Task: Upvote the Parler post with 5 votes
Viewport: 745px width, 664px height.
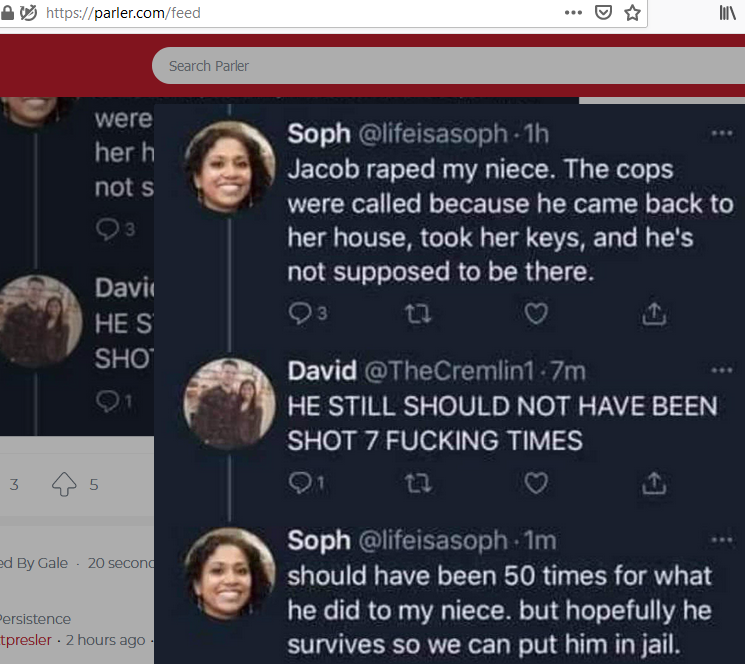Action: (x=65, y=485)
